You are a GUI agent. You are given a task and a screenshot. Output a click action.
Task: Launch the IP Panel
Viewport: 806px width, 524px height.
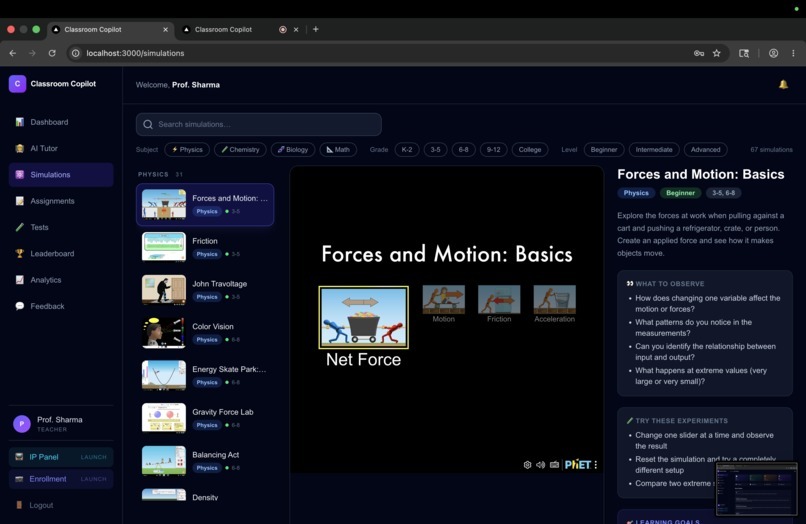(61, 457)
